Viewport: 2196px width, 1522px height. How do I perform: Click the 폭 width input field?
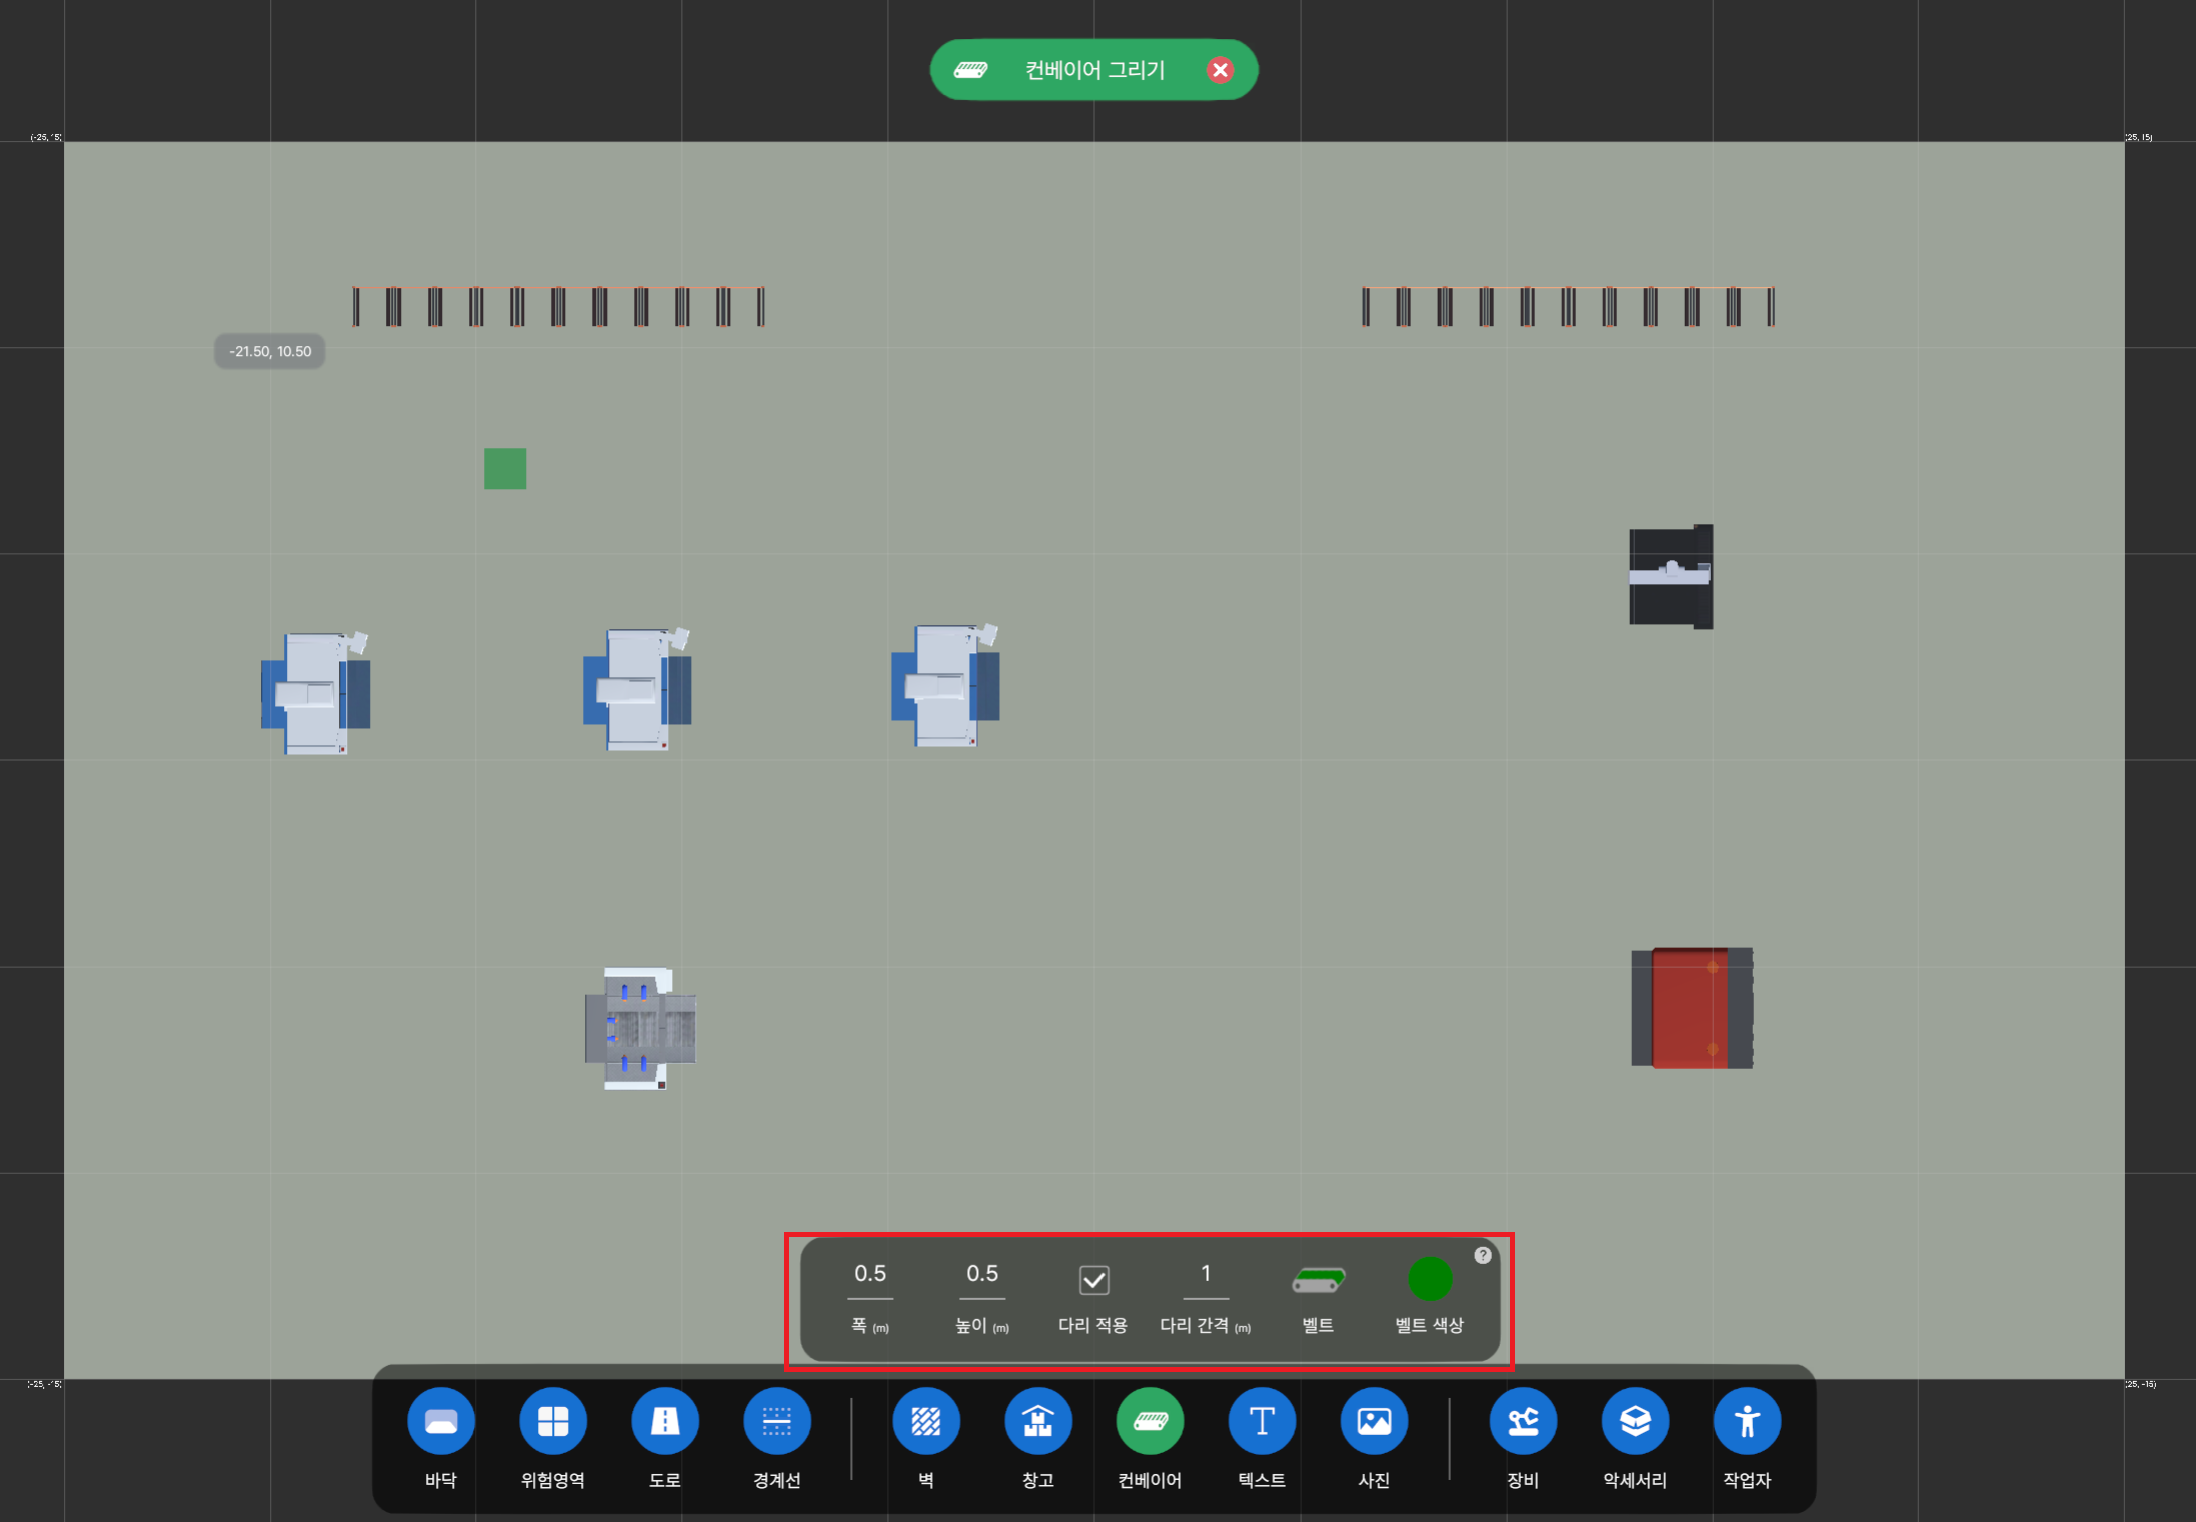click(x=870, y=1274)
